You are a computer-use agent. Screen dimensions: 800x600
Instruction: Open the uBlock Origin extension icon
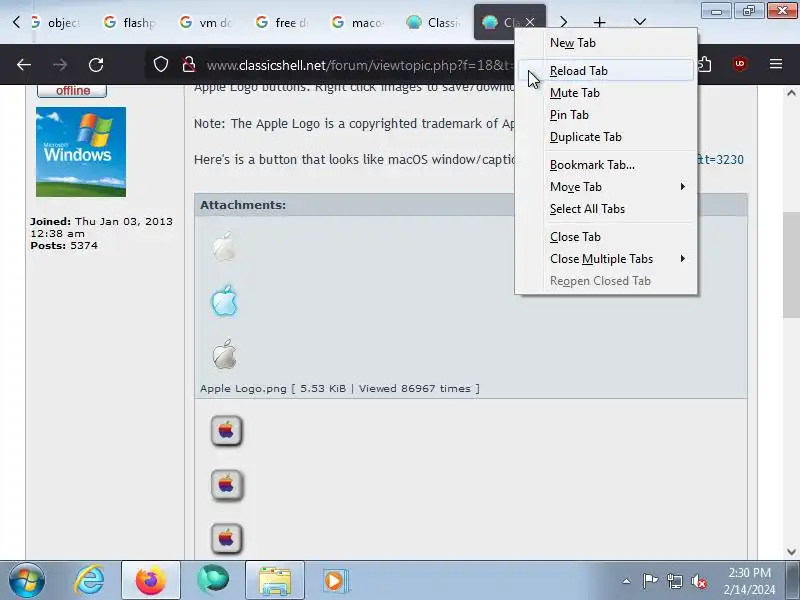pyautogui.click(x=740, y=64)
